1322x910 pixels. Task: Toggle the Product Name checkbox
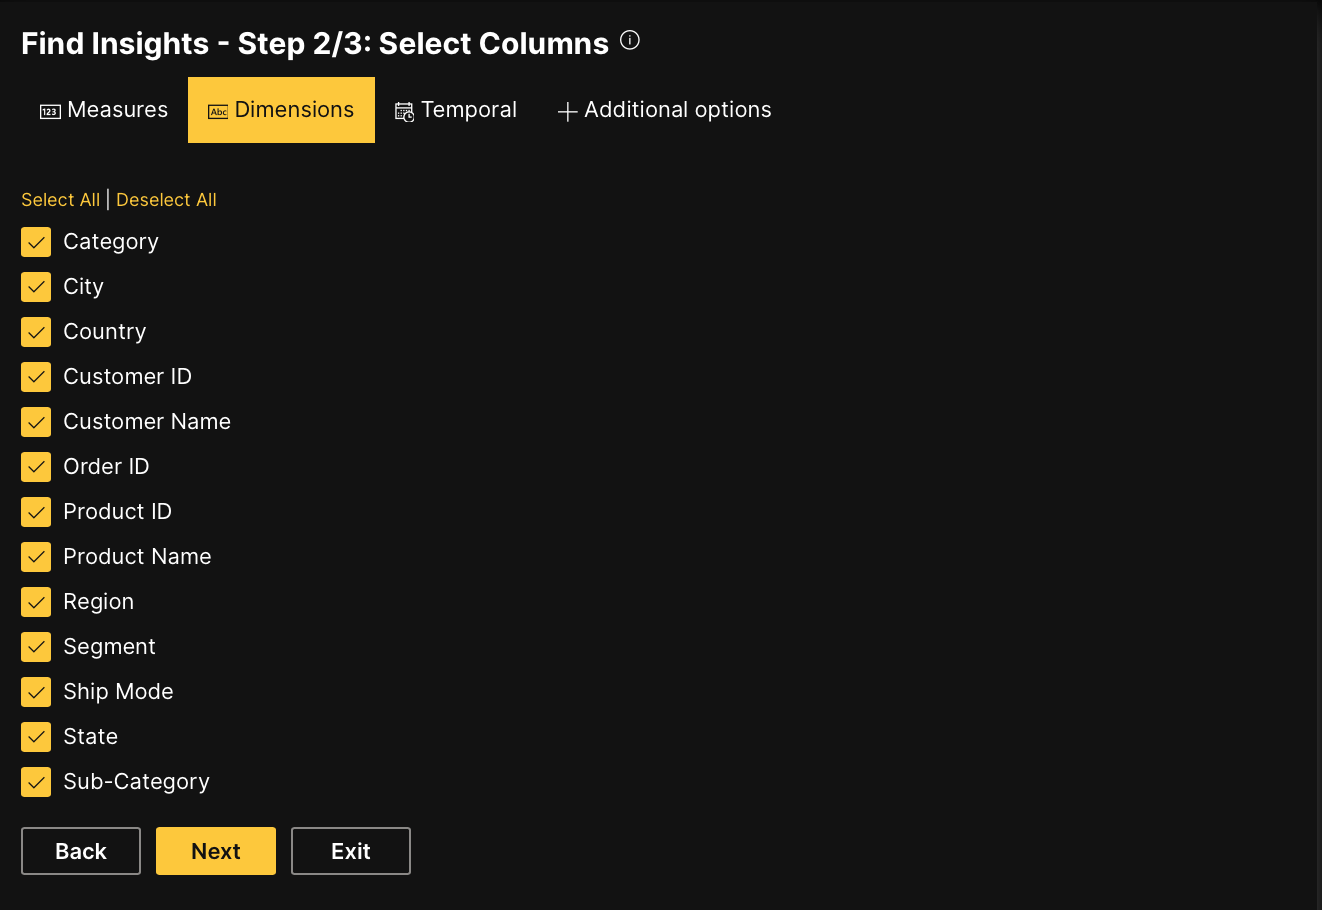coord(36,557)
